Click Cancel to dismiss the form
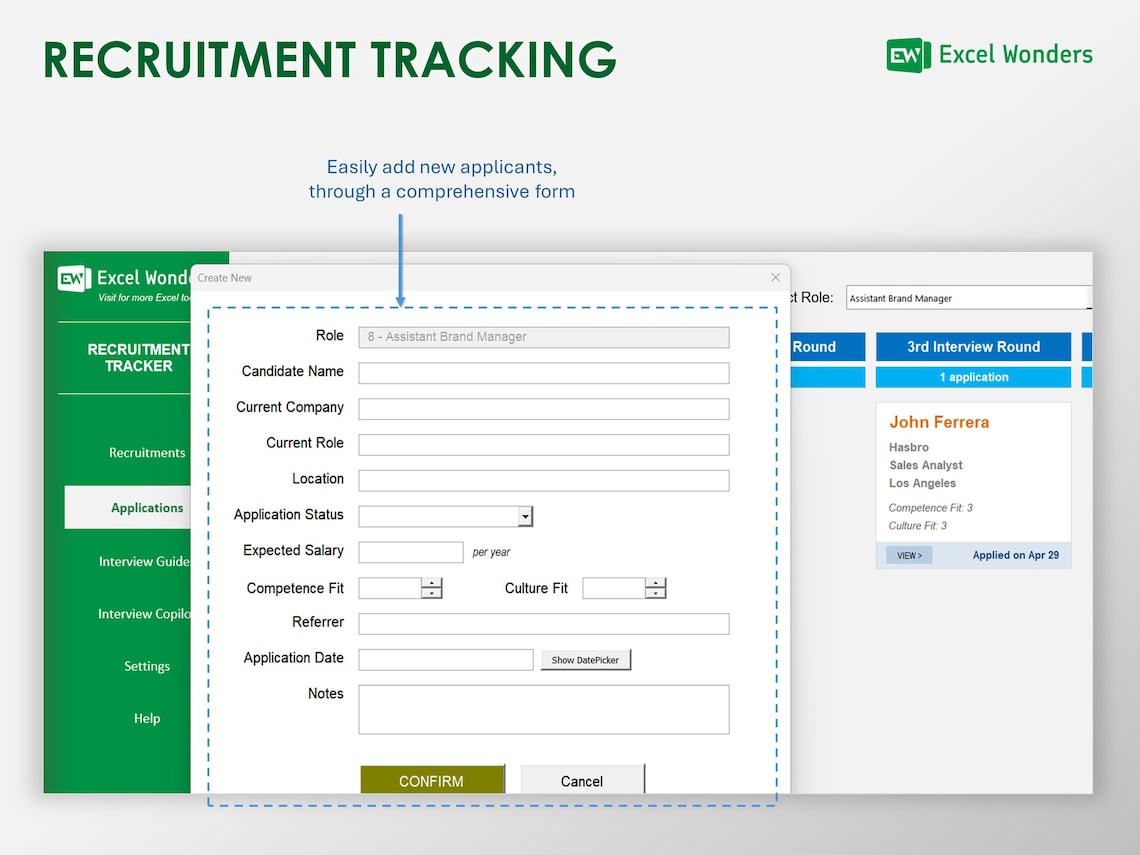 [582, 782]
